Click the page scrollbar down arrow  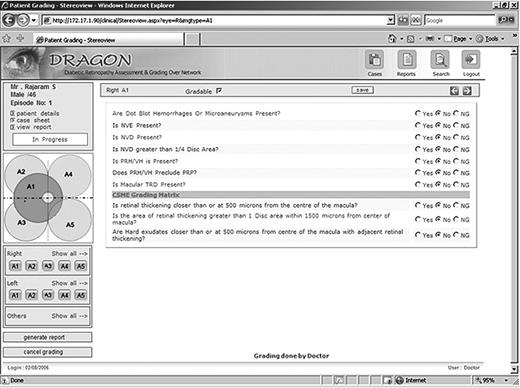coord(515,368)
